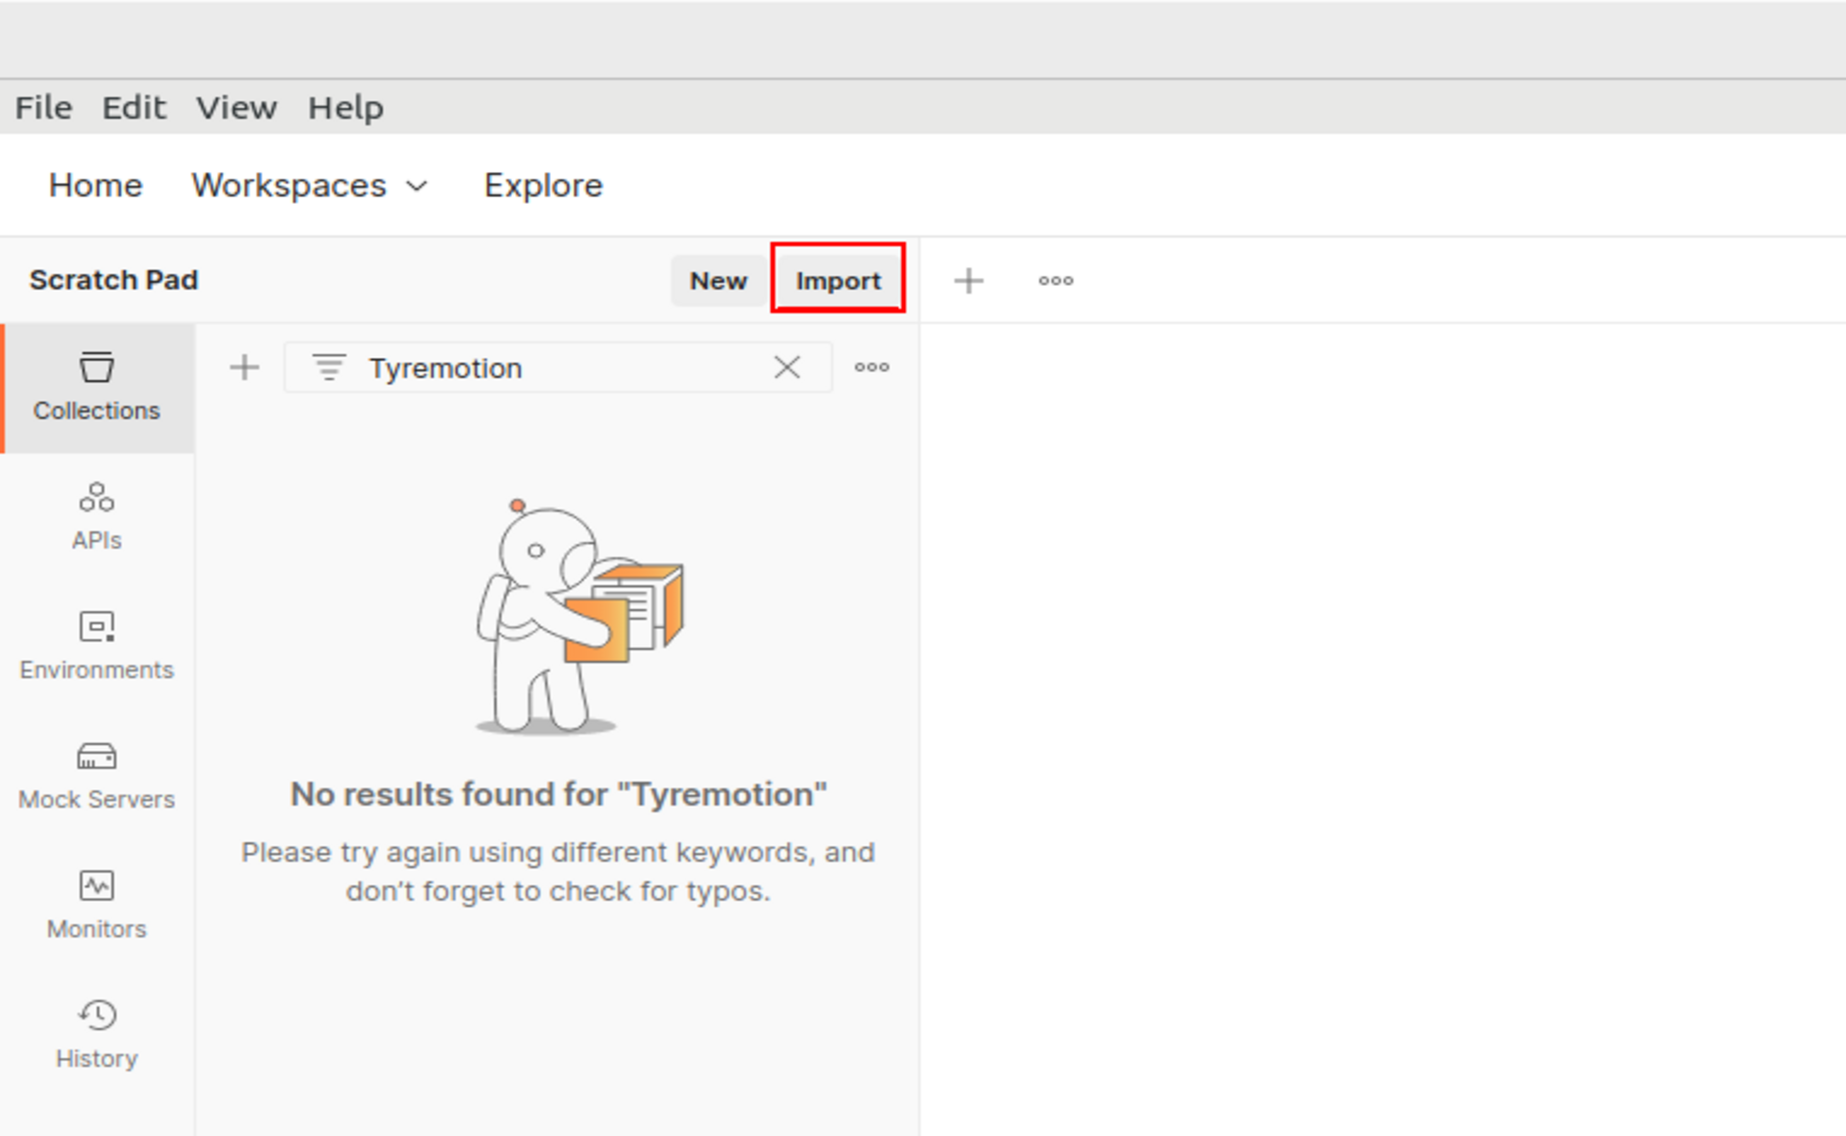Create new collection with plus icon
Viewport: 1846px width, 1136px height.
pyautogui.click(x=244, y=368)
